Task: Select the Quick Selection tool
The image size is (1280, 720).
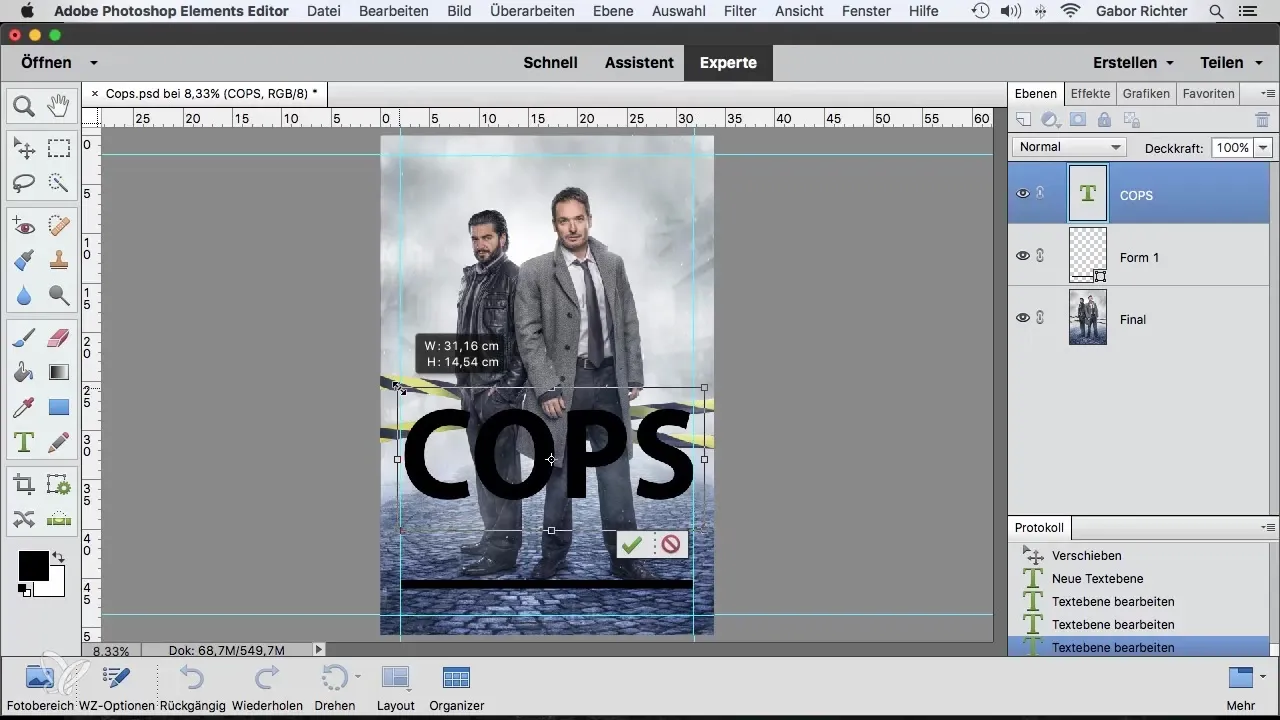Action: tap(59, 183)
